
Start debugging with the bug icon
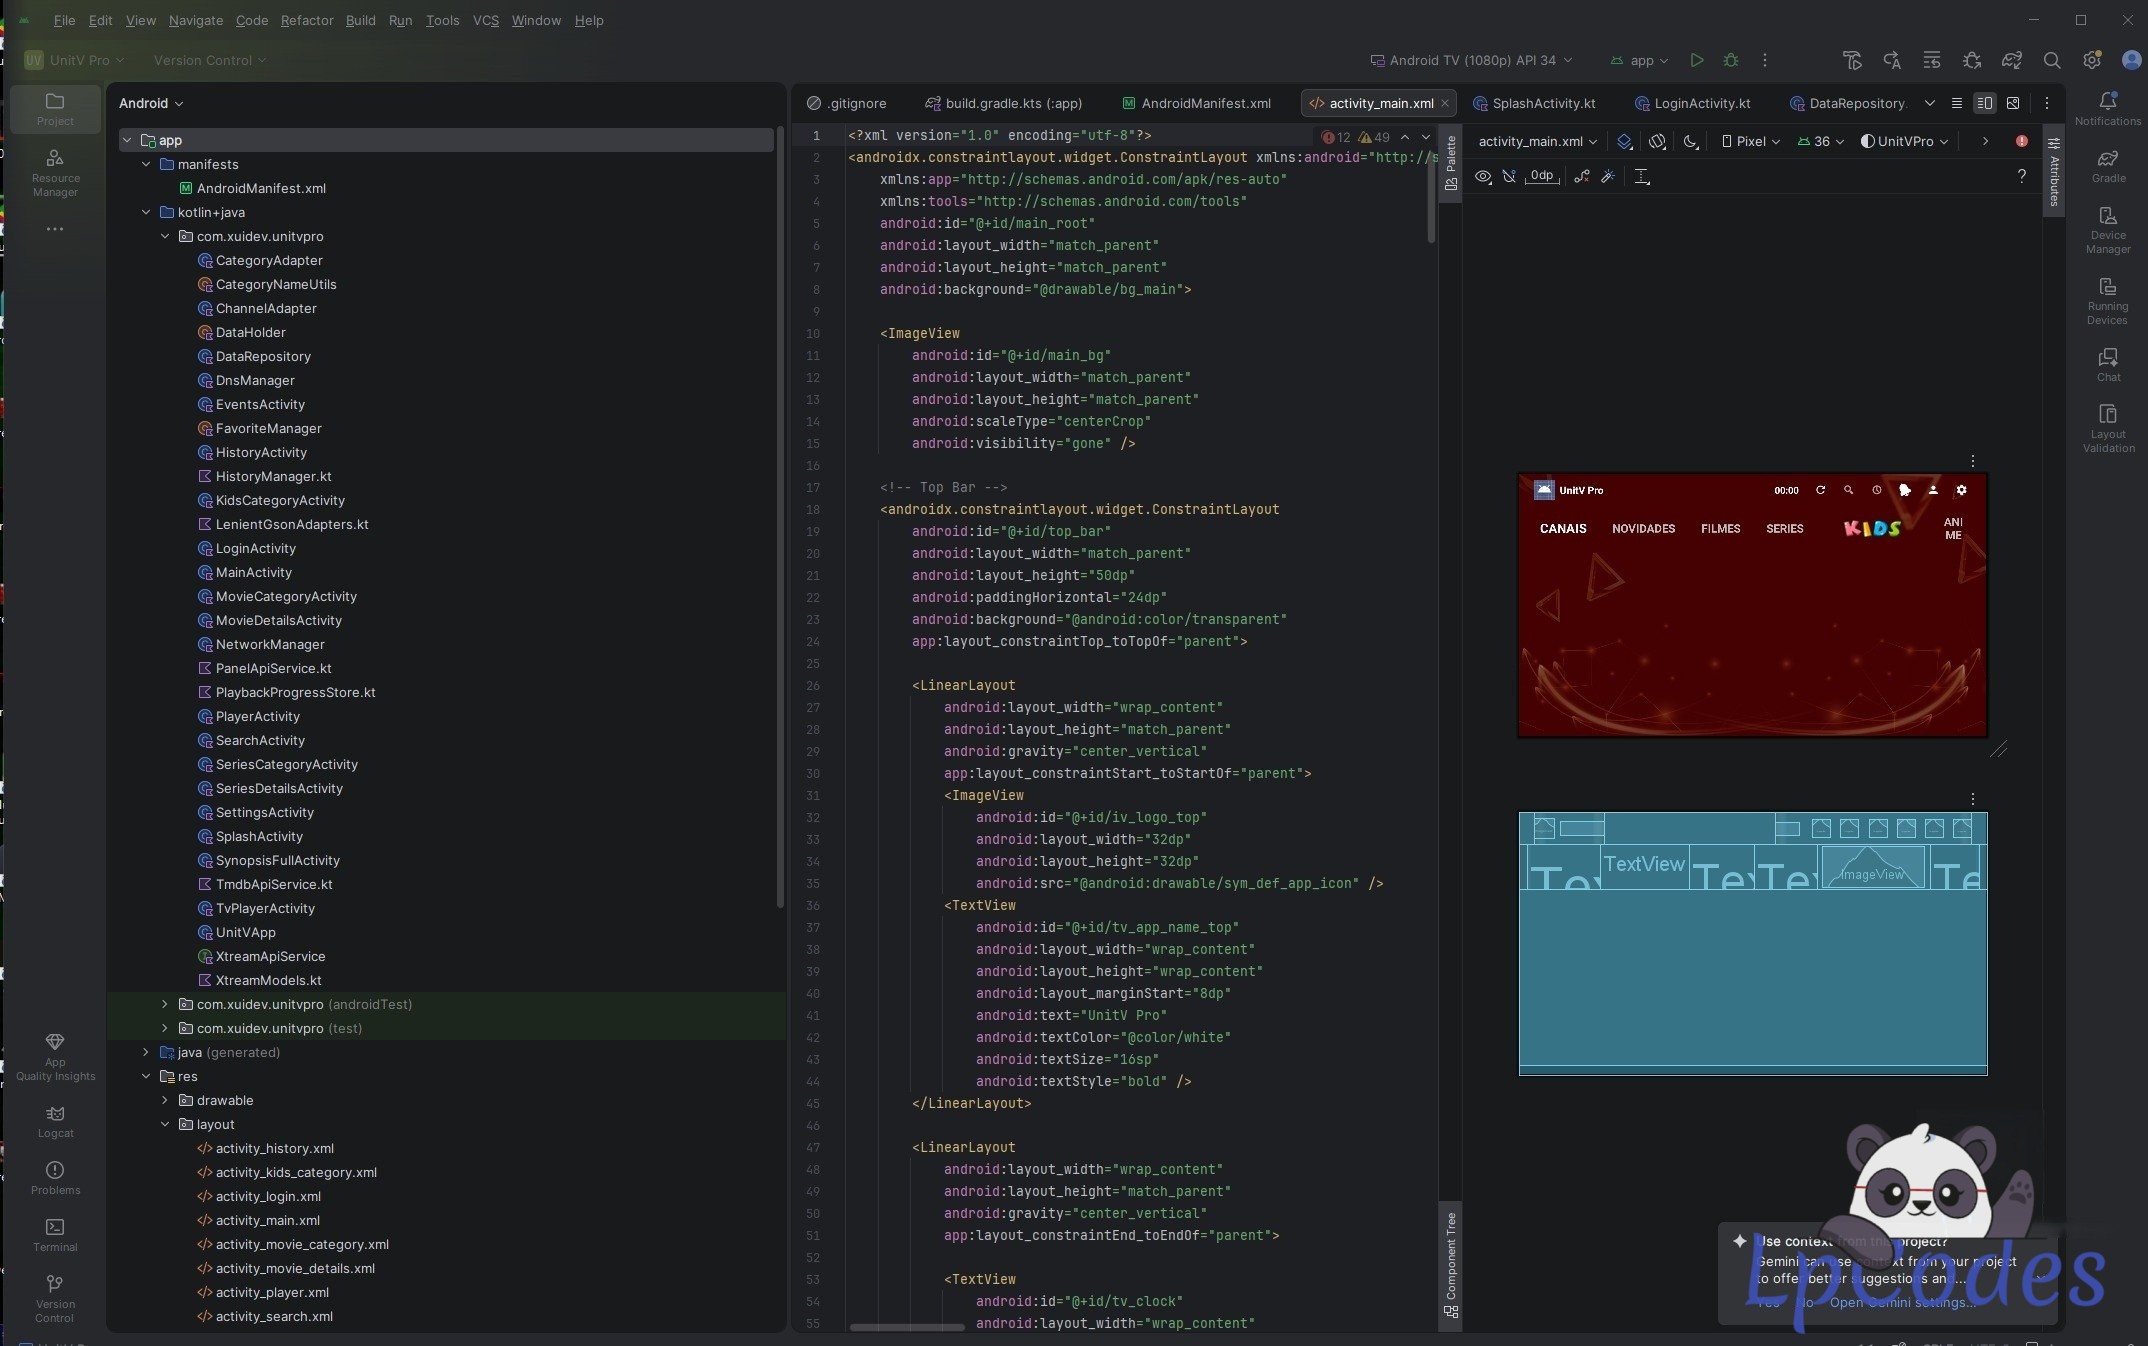click(x=1731, y=60)
